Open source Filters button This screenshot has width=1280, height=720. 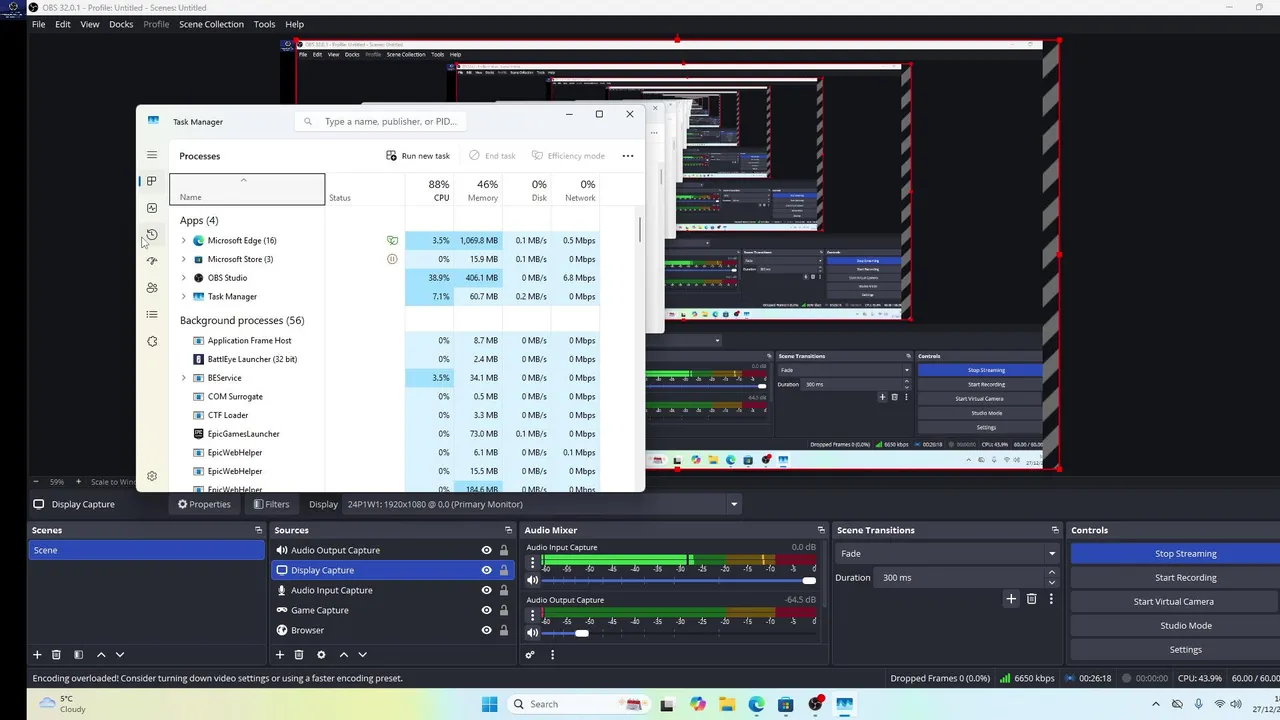click(271, 504)
